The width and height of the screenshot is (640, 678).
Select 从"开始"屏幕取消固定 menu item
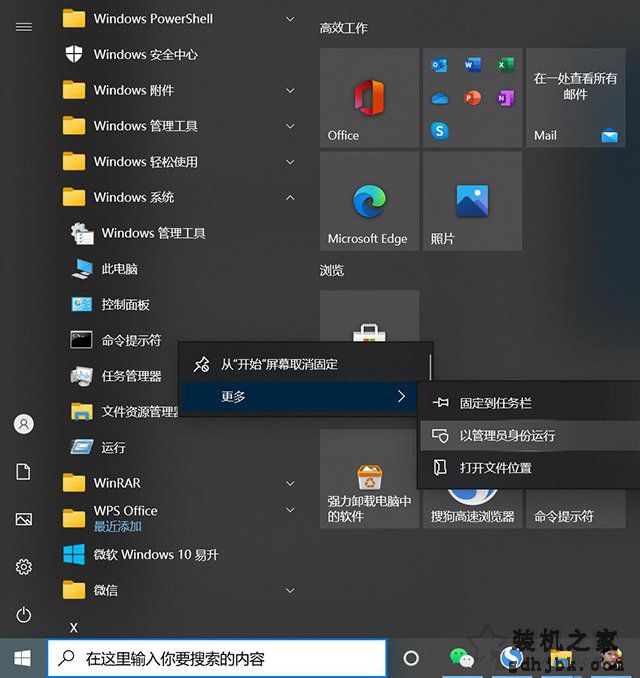[305, 365]
